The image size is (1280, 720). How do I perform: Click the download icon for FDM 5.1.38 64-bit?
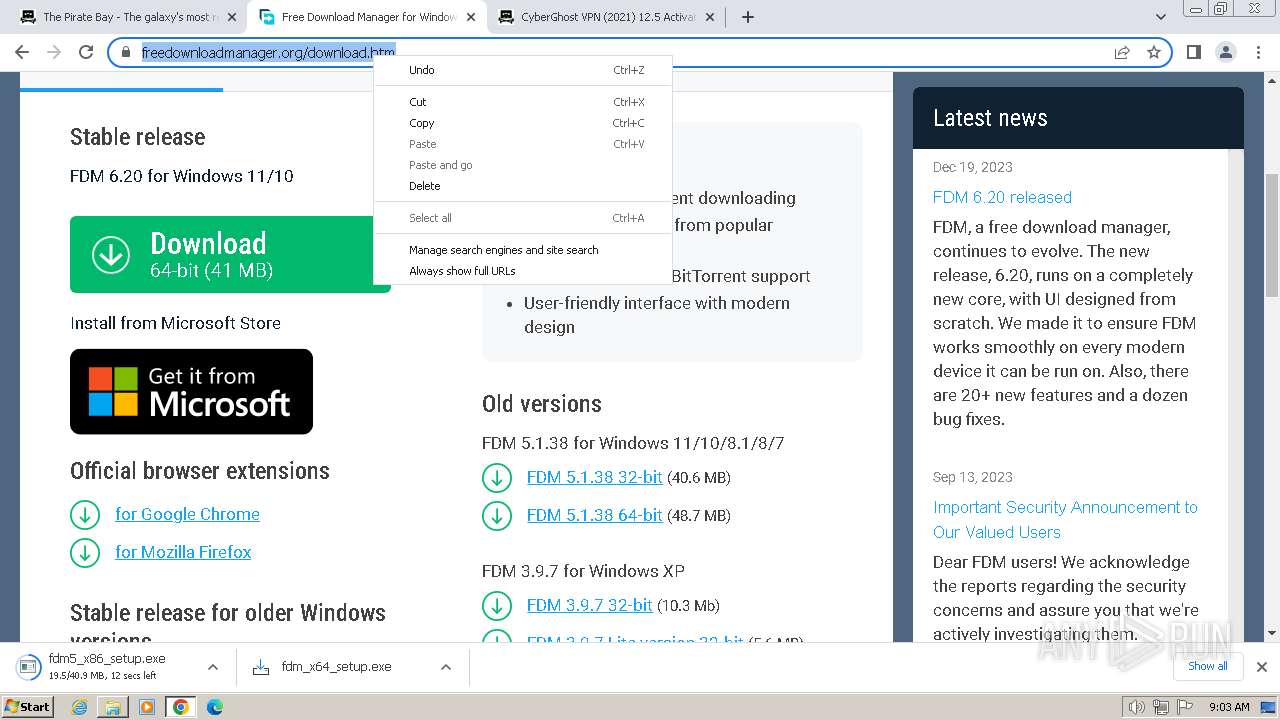coord(497,516)
